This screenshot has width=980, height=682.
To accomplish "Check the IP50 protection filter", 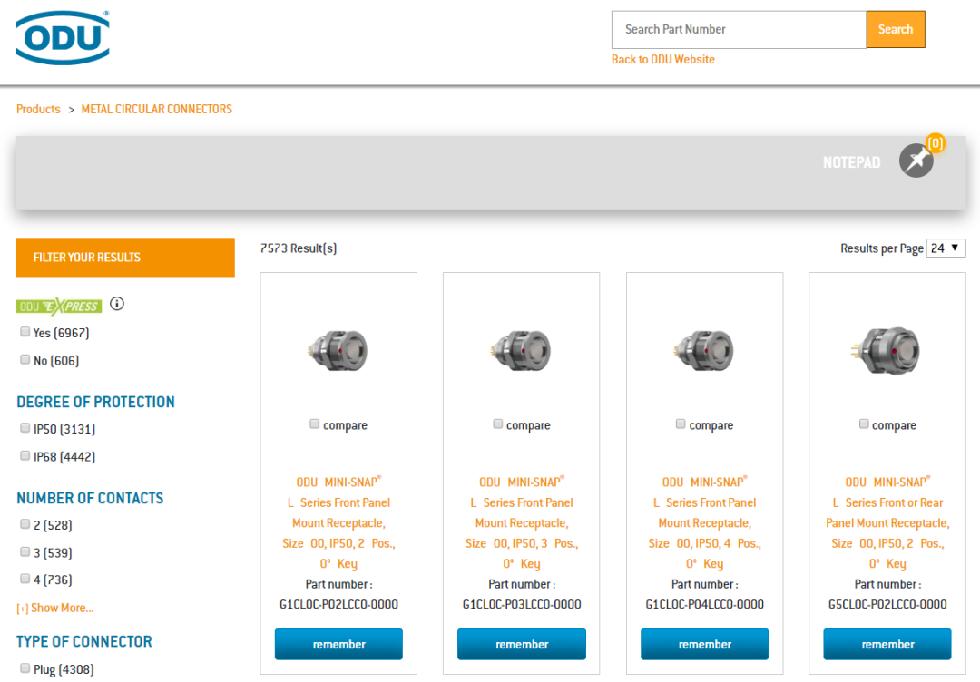I will click(23, 429).
